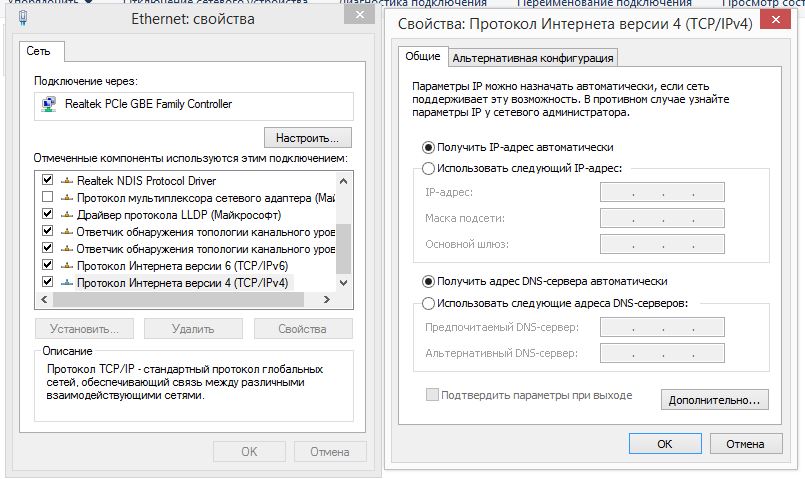Click the Свойства button in Ethernet window

(x=303, y=329)
